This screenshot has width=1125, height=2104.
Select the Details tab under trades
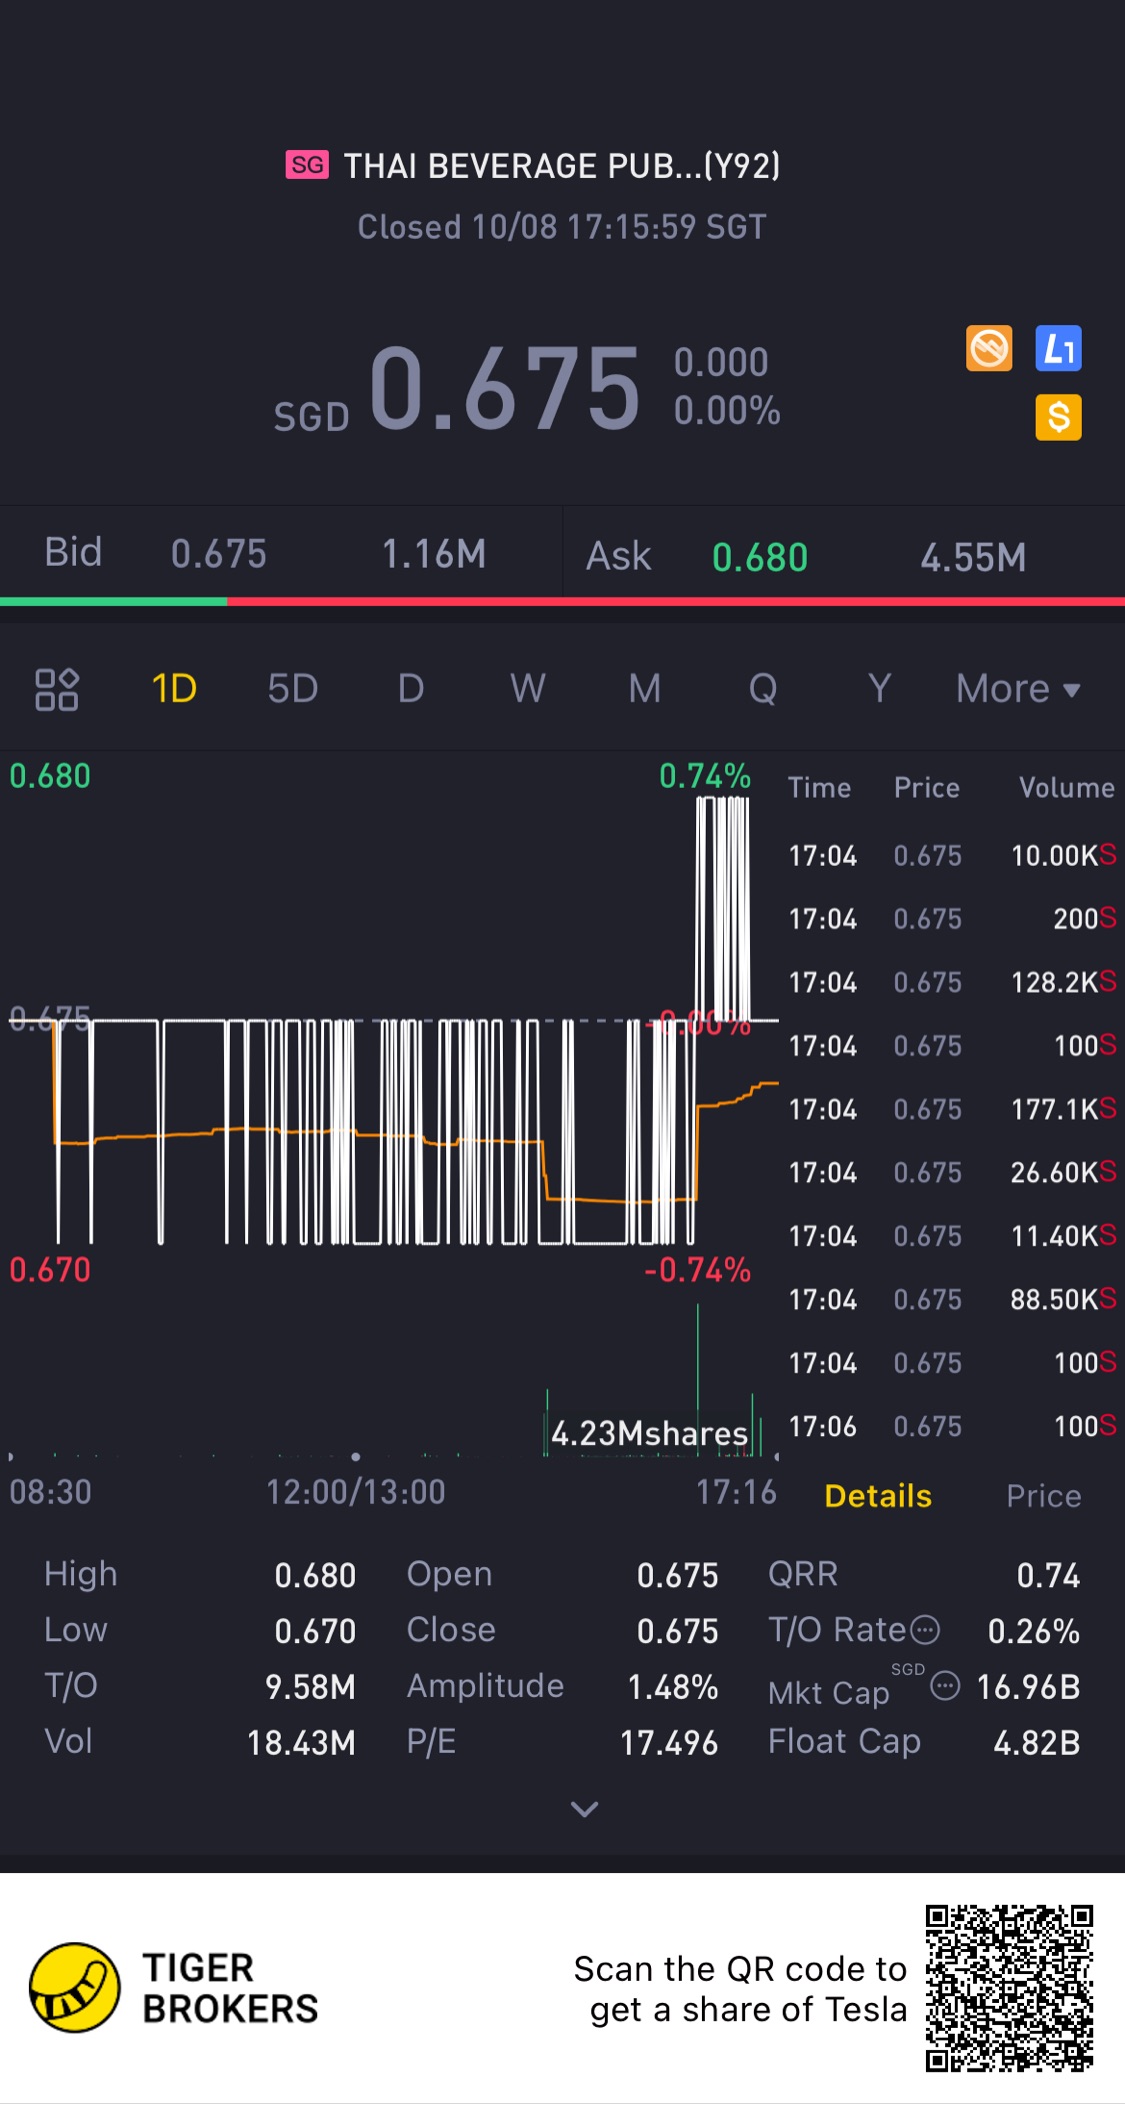point(878,1496)
